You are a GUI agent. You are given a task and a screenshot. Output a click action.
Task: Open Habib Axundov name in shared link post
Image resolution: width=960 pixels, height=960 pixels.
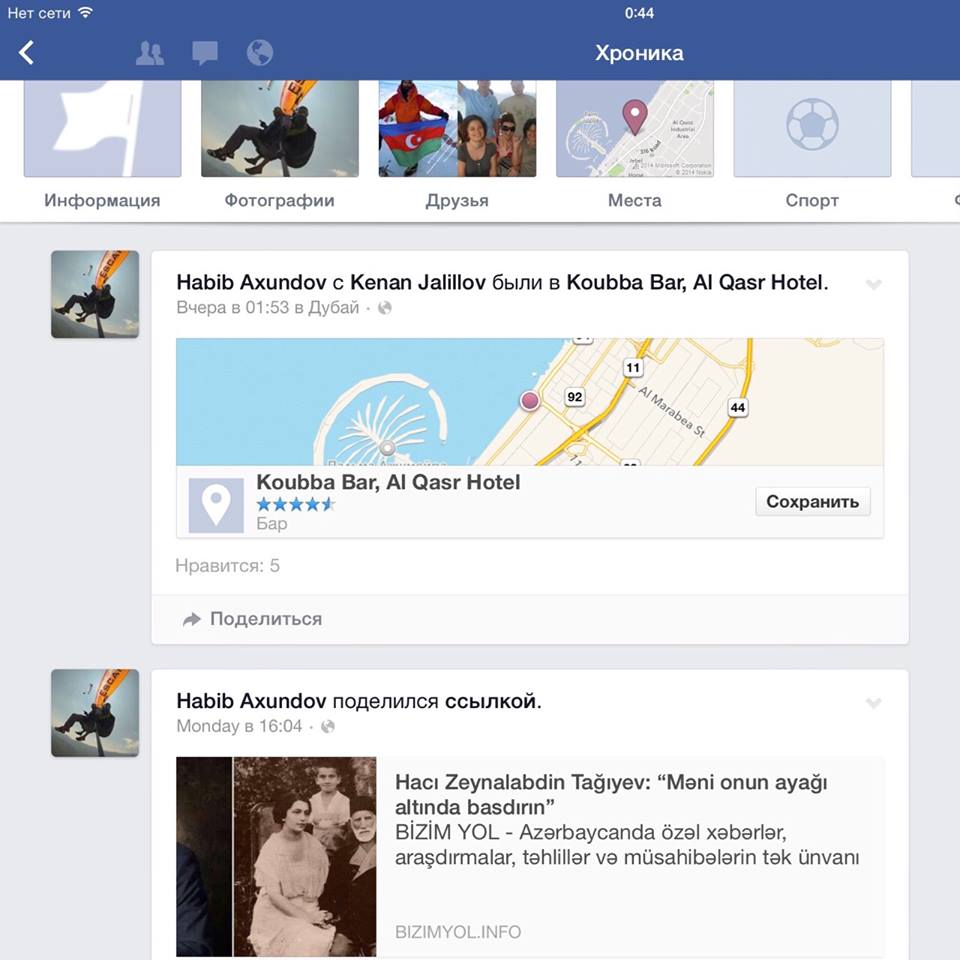click(x=251, y=701)
